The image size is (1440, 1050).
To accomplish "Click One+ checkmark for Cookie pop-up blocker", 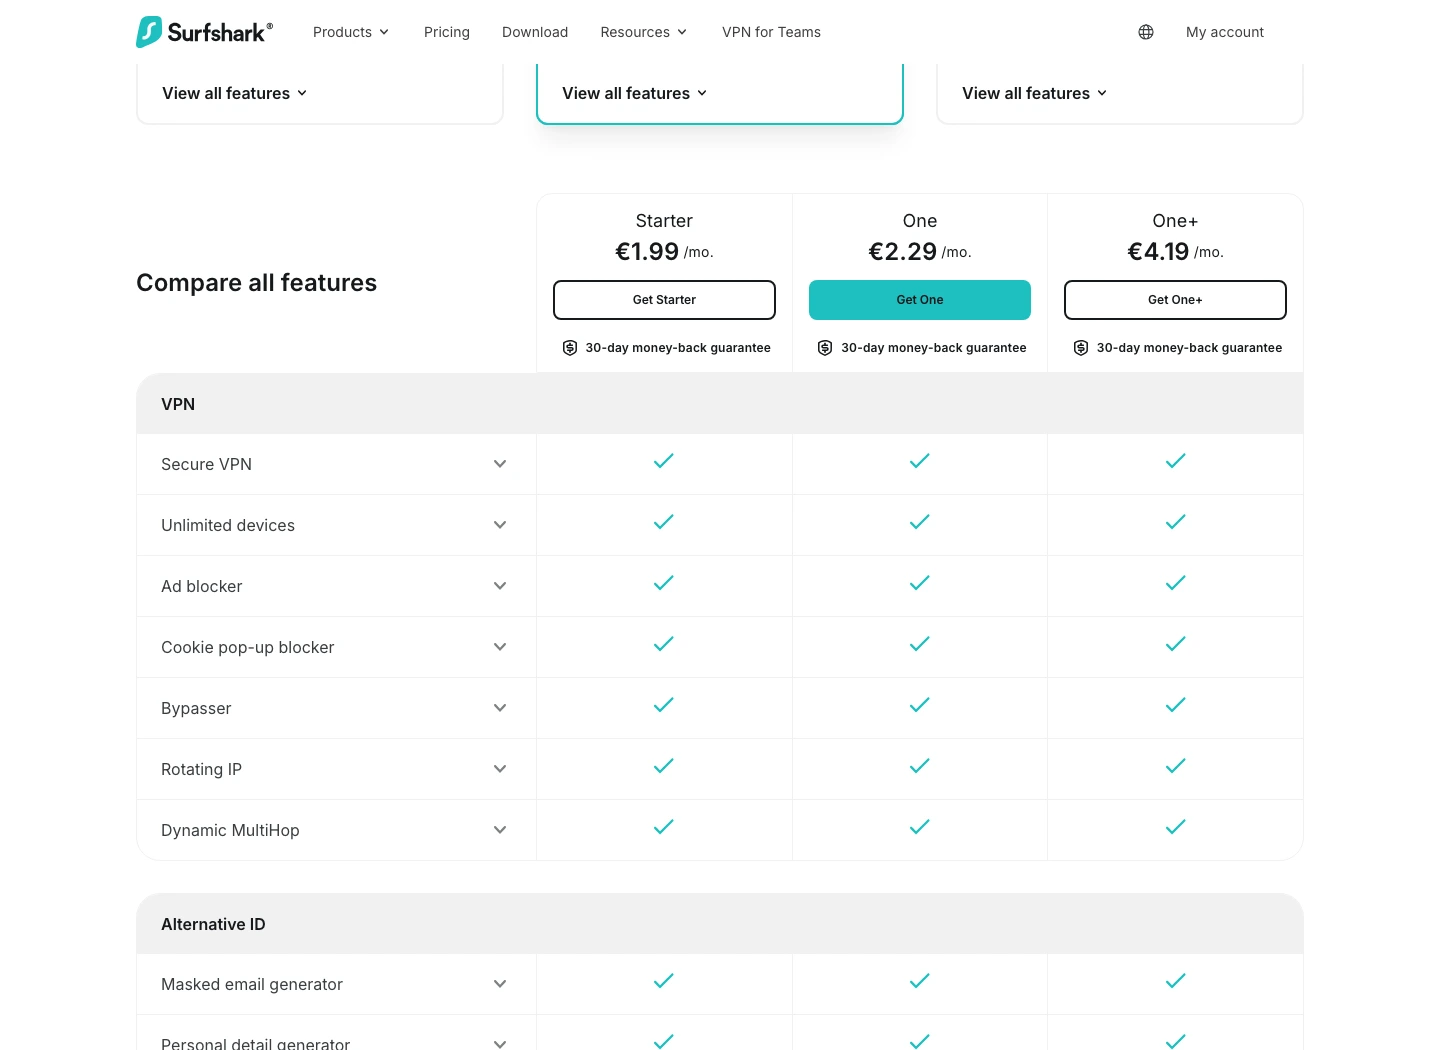I will tap(1176, 644).
